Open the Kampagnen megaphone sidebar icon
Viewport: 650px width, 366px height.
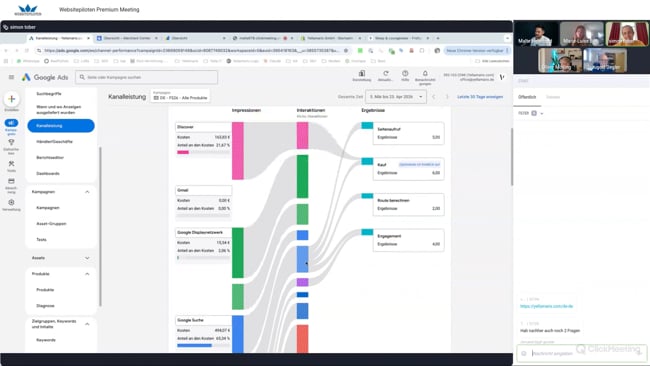click(11, 123)
